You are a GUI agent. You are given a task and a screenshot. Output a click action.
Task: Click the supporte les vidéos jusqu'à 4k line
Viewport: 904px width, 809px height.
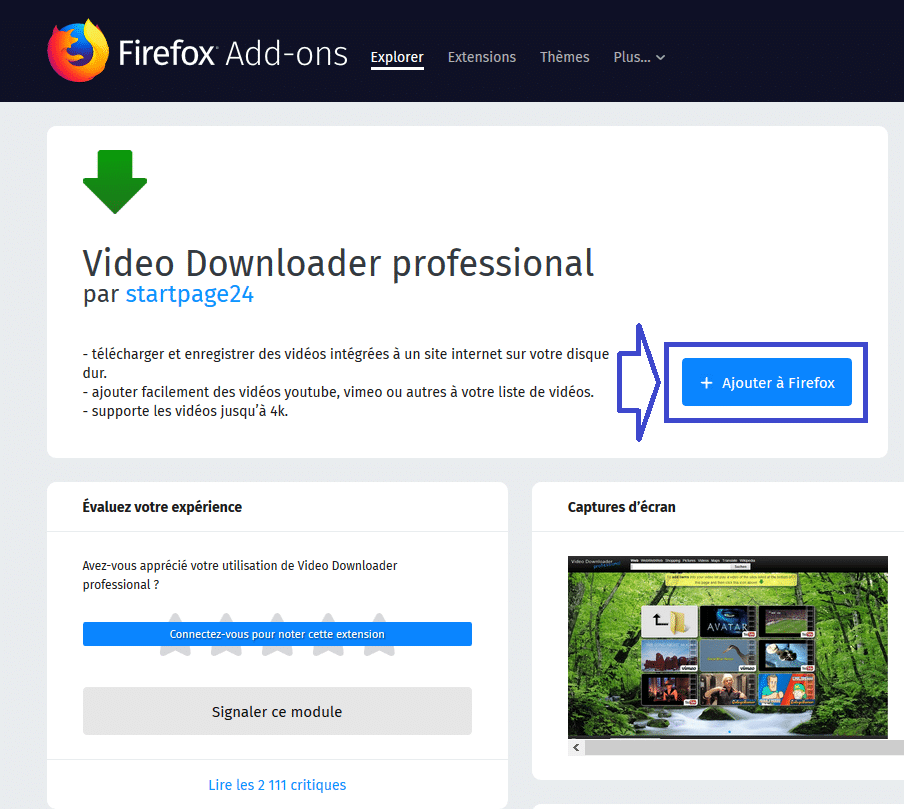(x=185, y=411)
